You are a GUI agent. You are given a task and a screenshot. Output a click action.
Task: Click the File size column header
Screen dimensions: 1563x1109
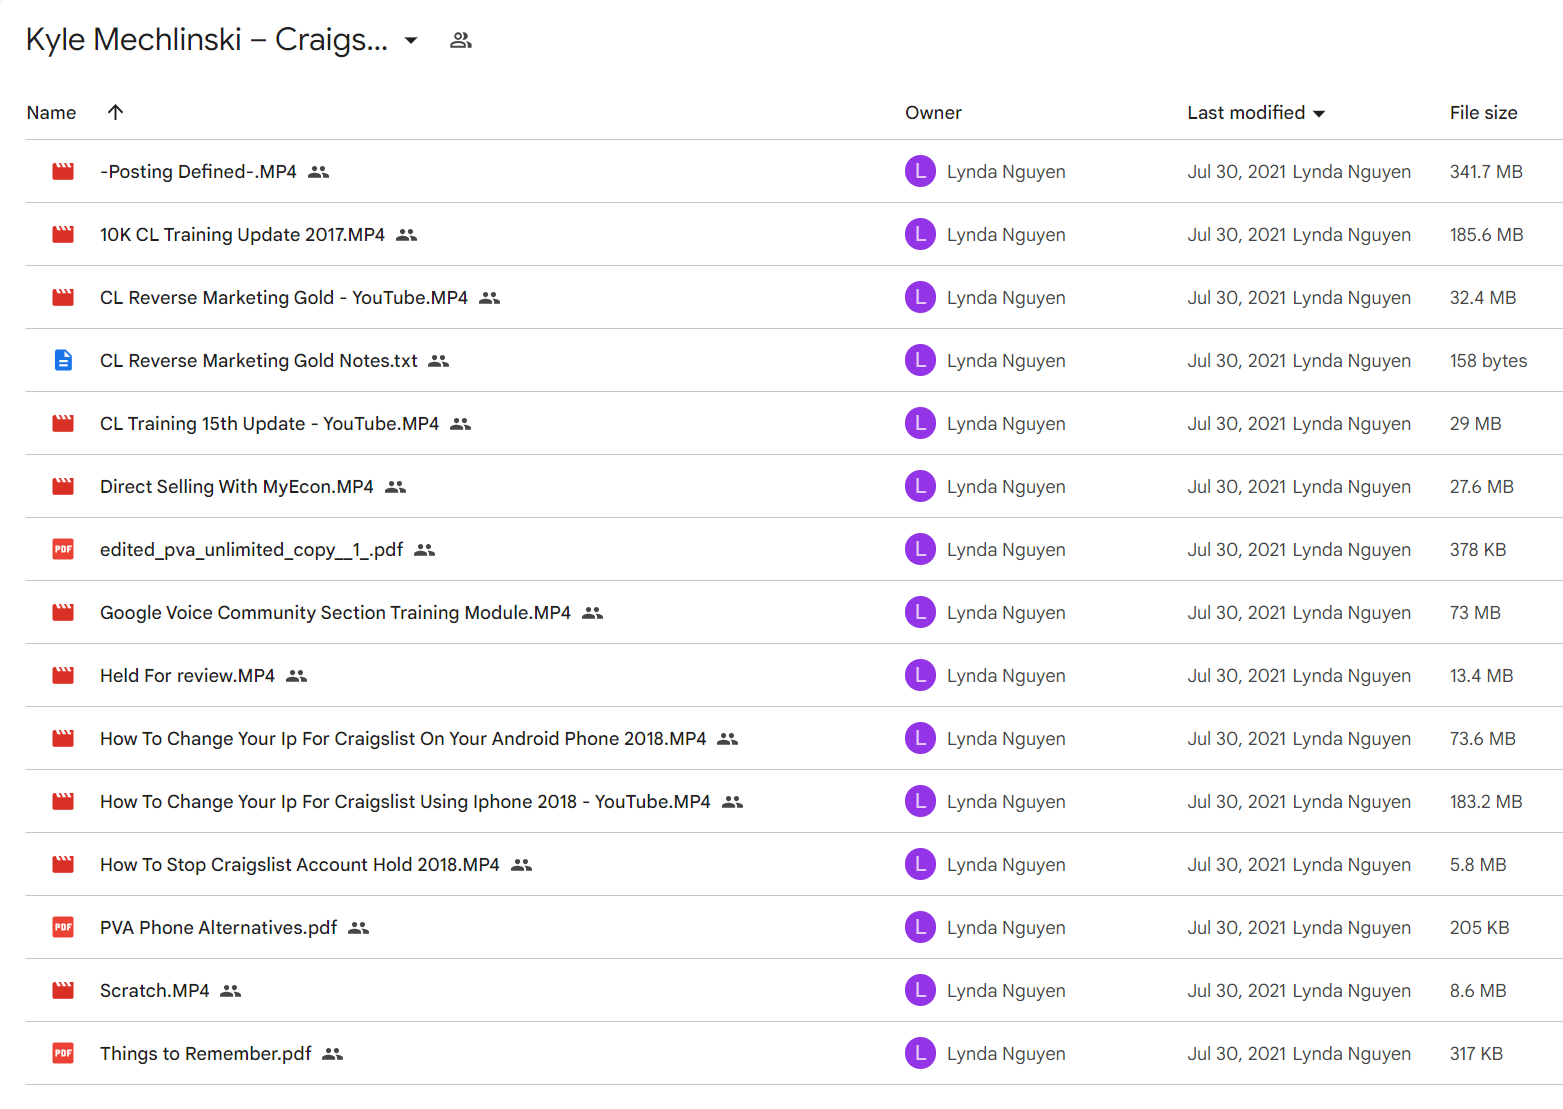1483,113
